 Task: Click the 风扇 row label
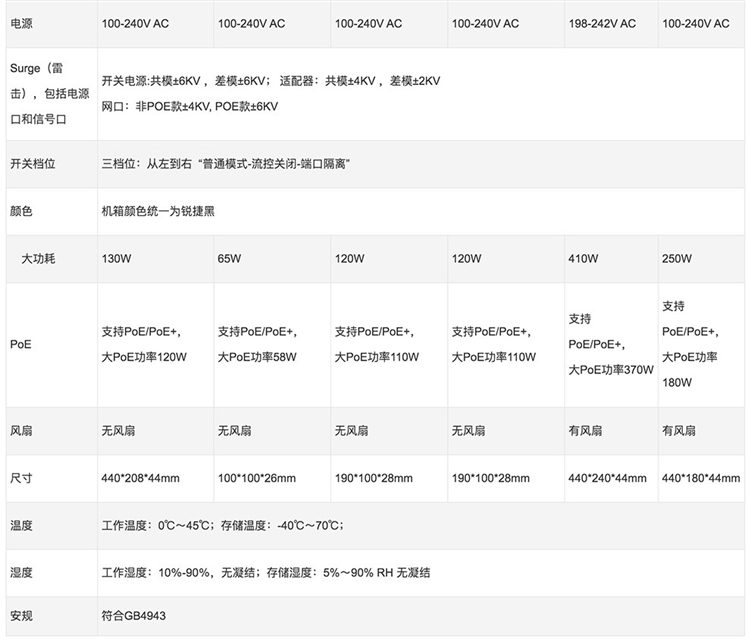(x=21, y=431)
